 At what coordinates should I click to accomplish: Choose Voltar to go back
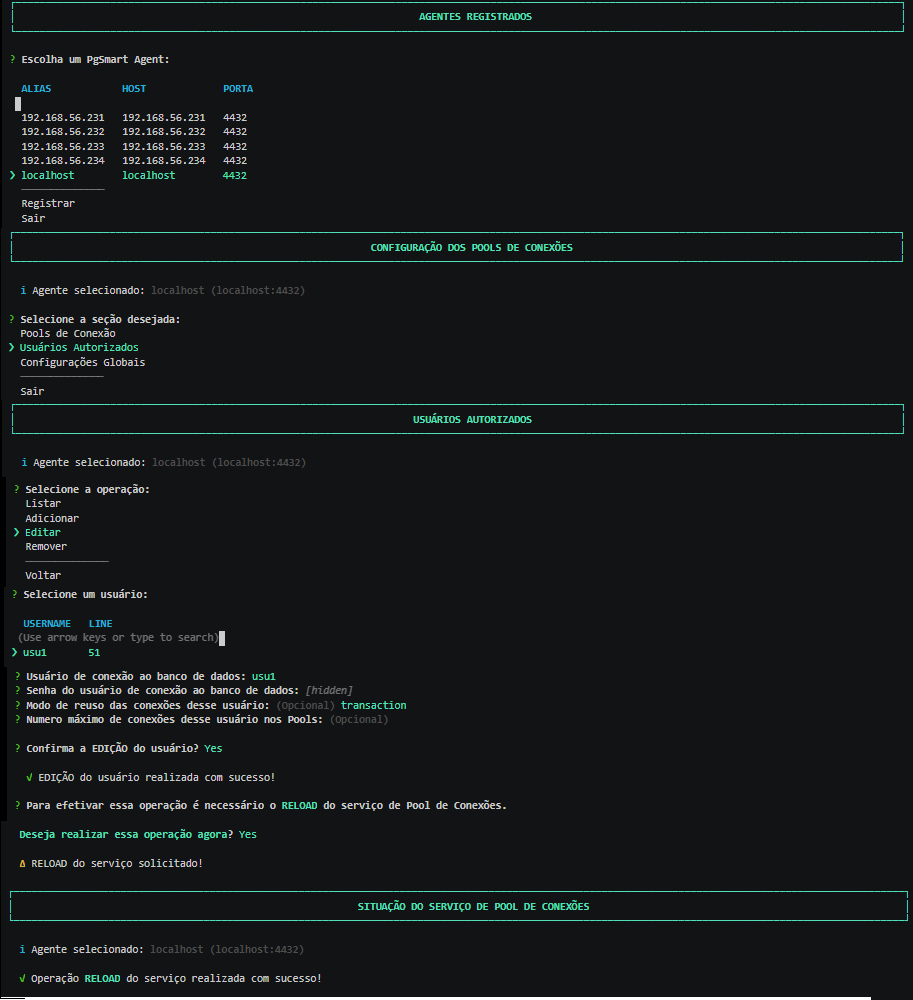coord(43,575)
